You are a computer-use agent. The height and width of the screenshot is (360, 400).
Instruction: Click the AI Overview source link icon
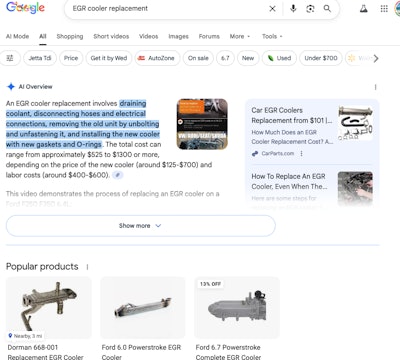pos(117,175)
